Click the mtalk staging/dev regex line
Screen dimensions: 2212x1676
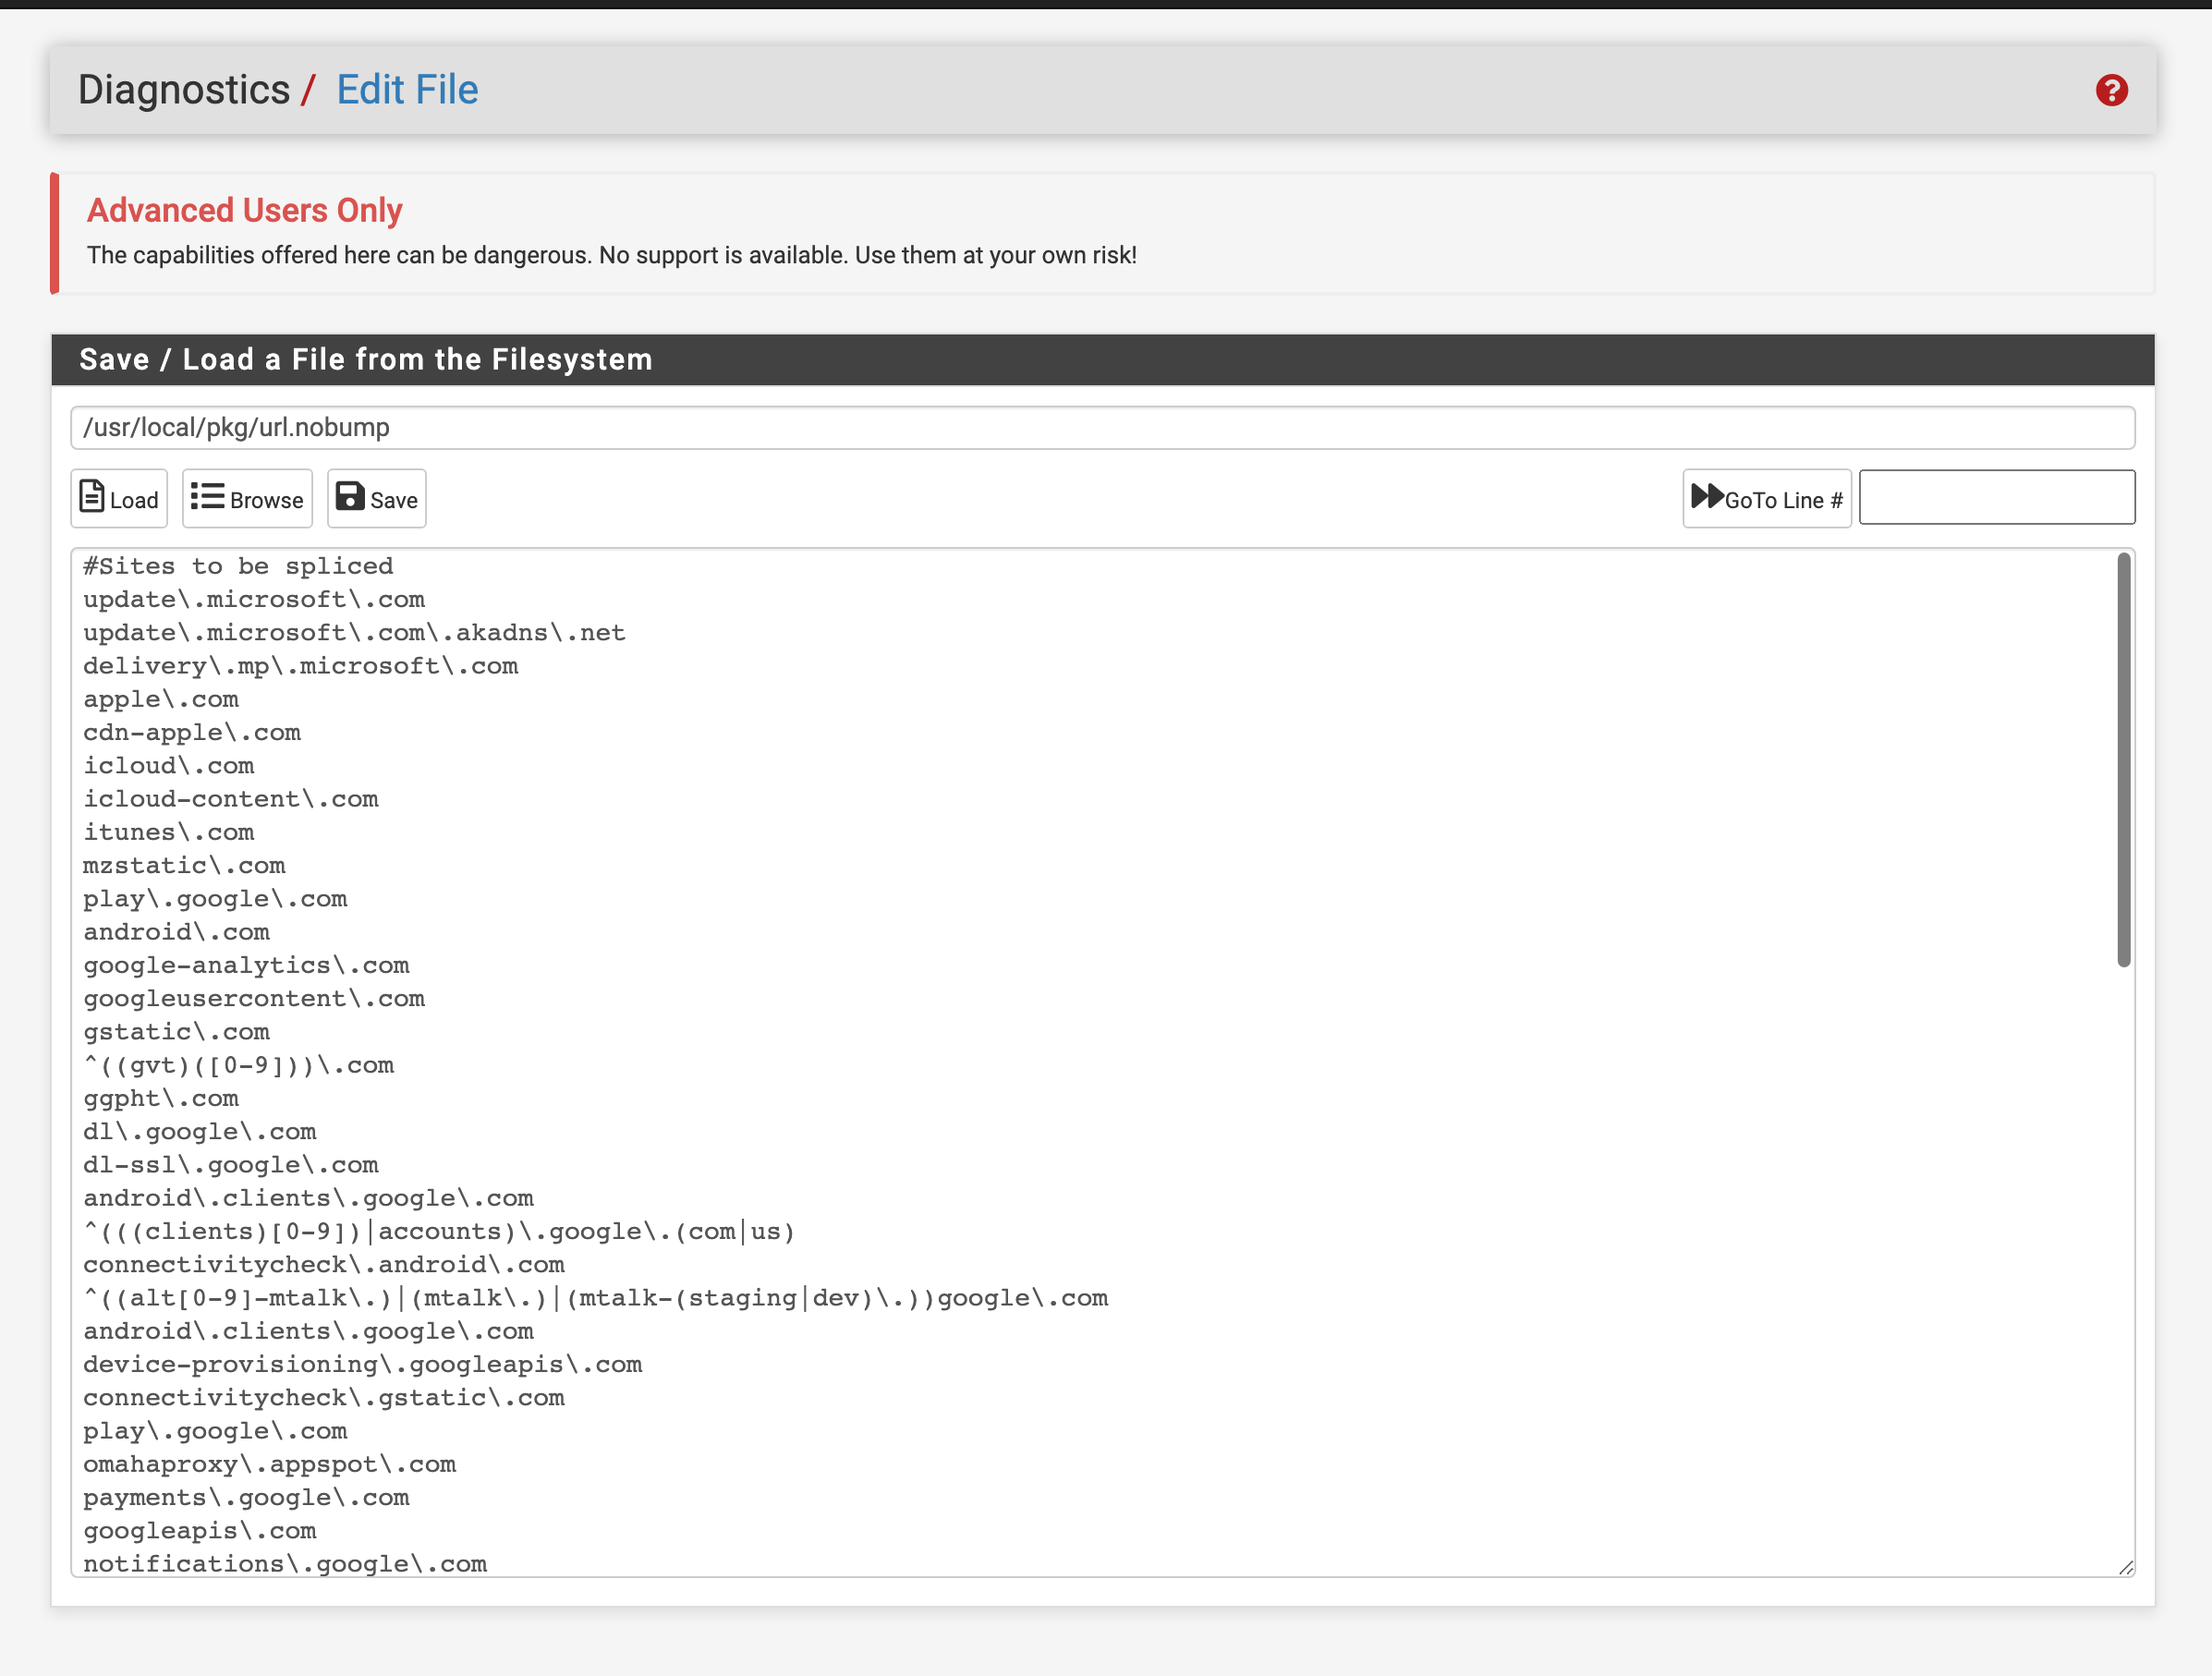[596, 1298]
